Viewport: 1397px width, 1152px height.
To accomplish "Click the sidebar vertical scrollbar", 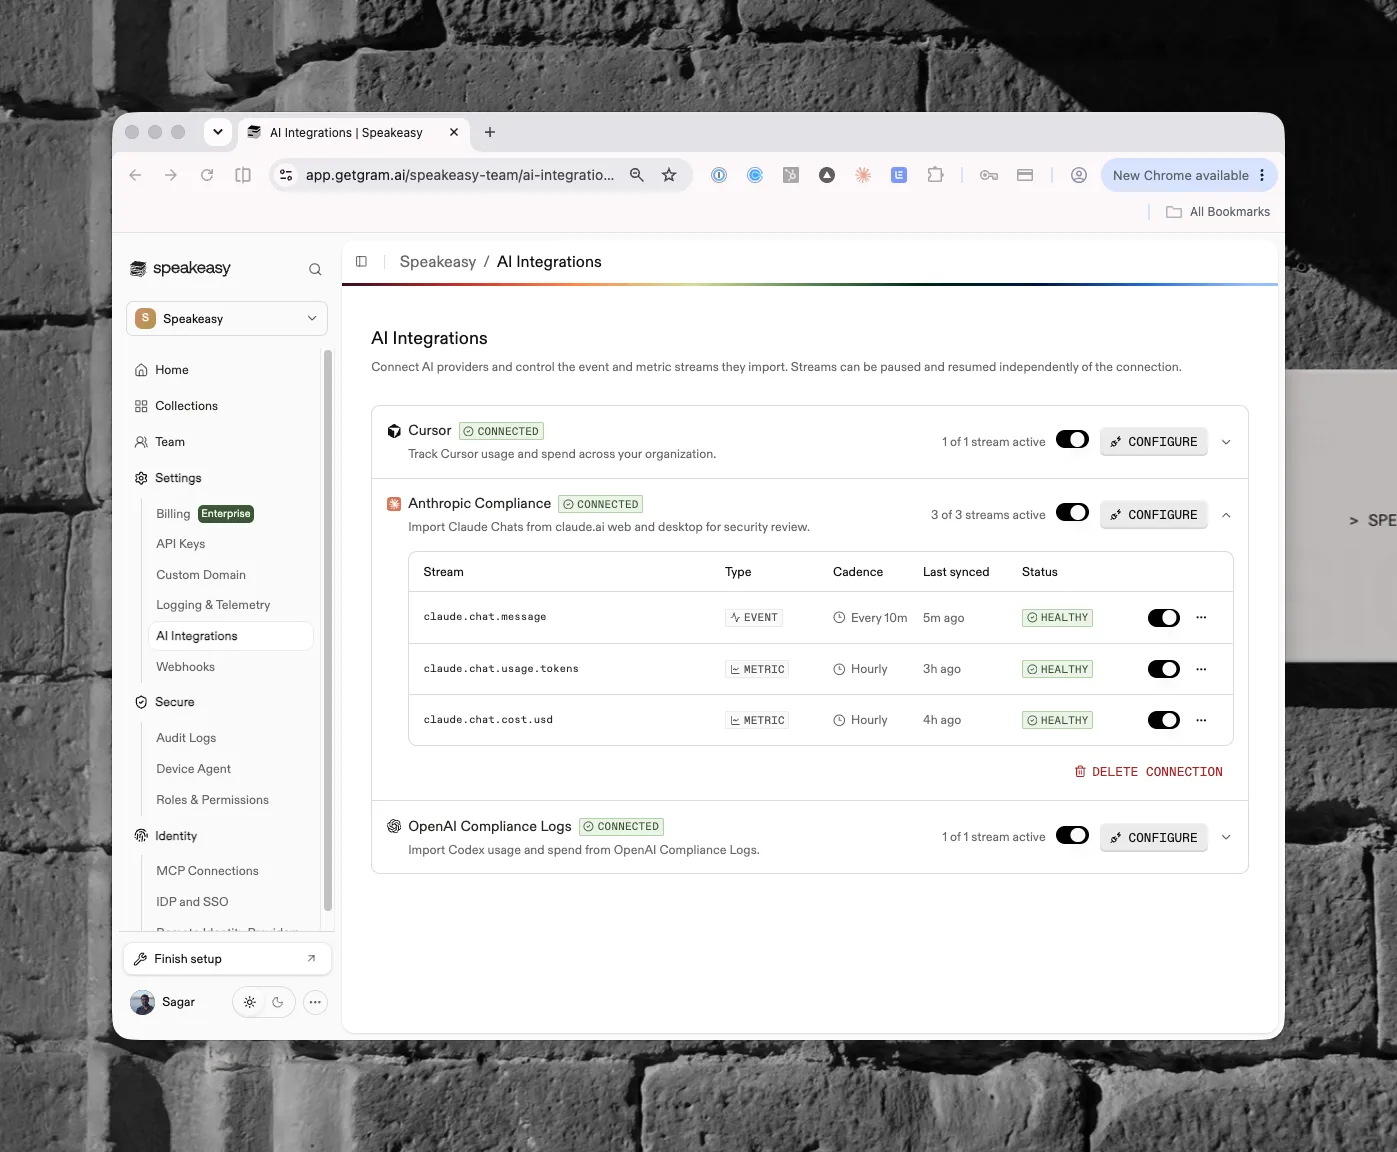I will 328,630.
